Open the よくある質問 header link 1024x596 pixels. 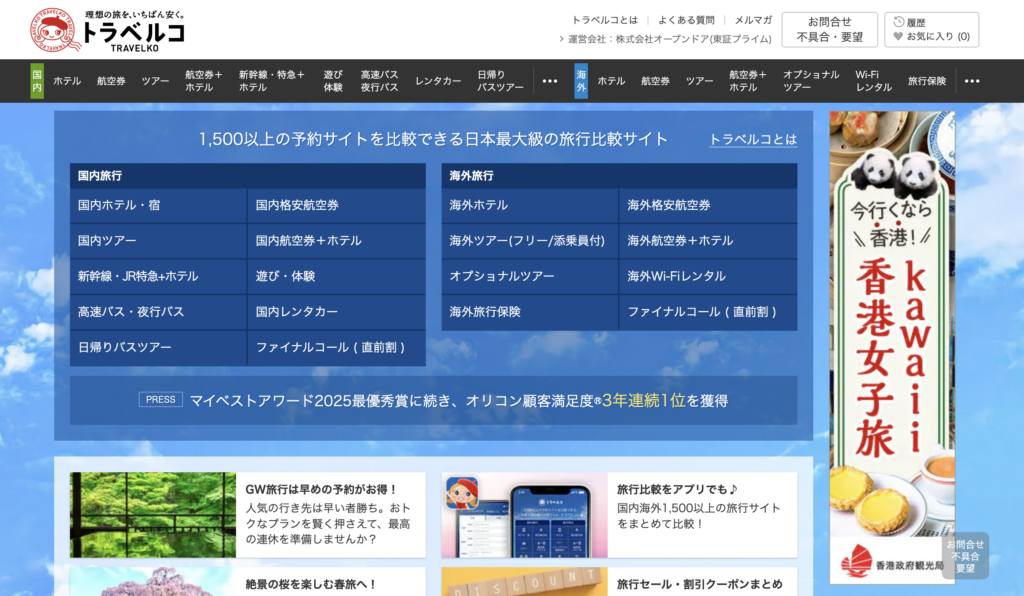(686, 20)
